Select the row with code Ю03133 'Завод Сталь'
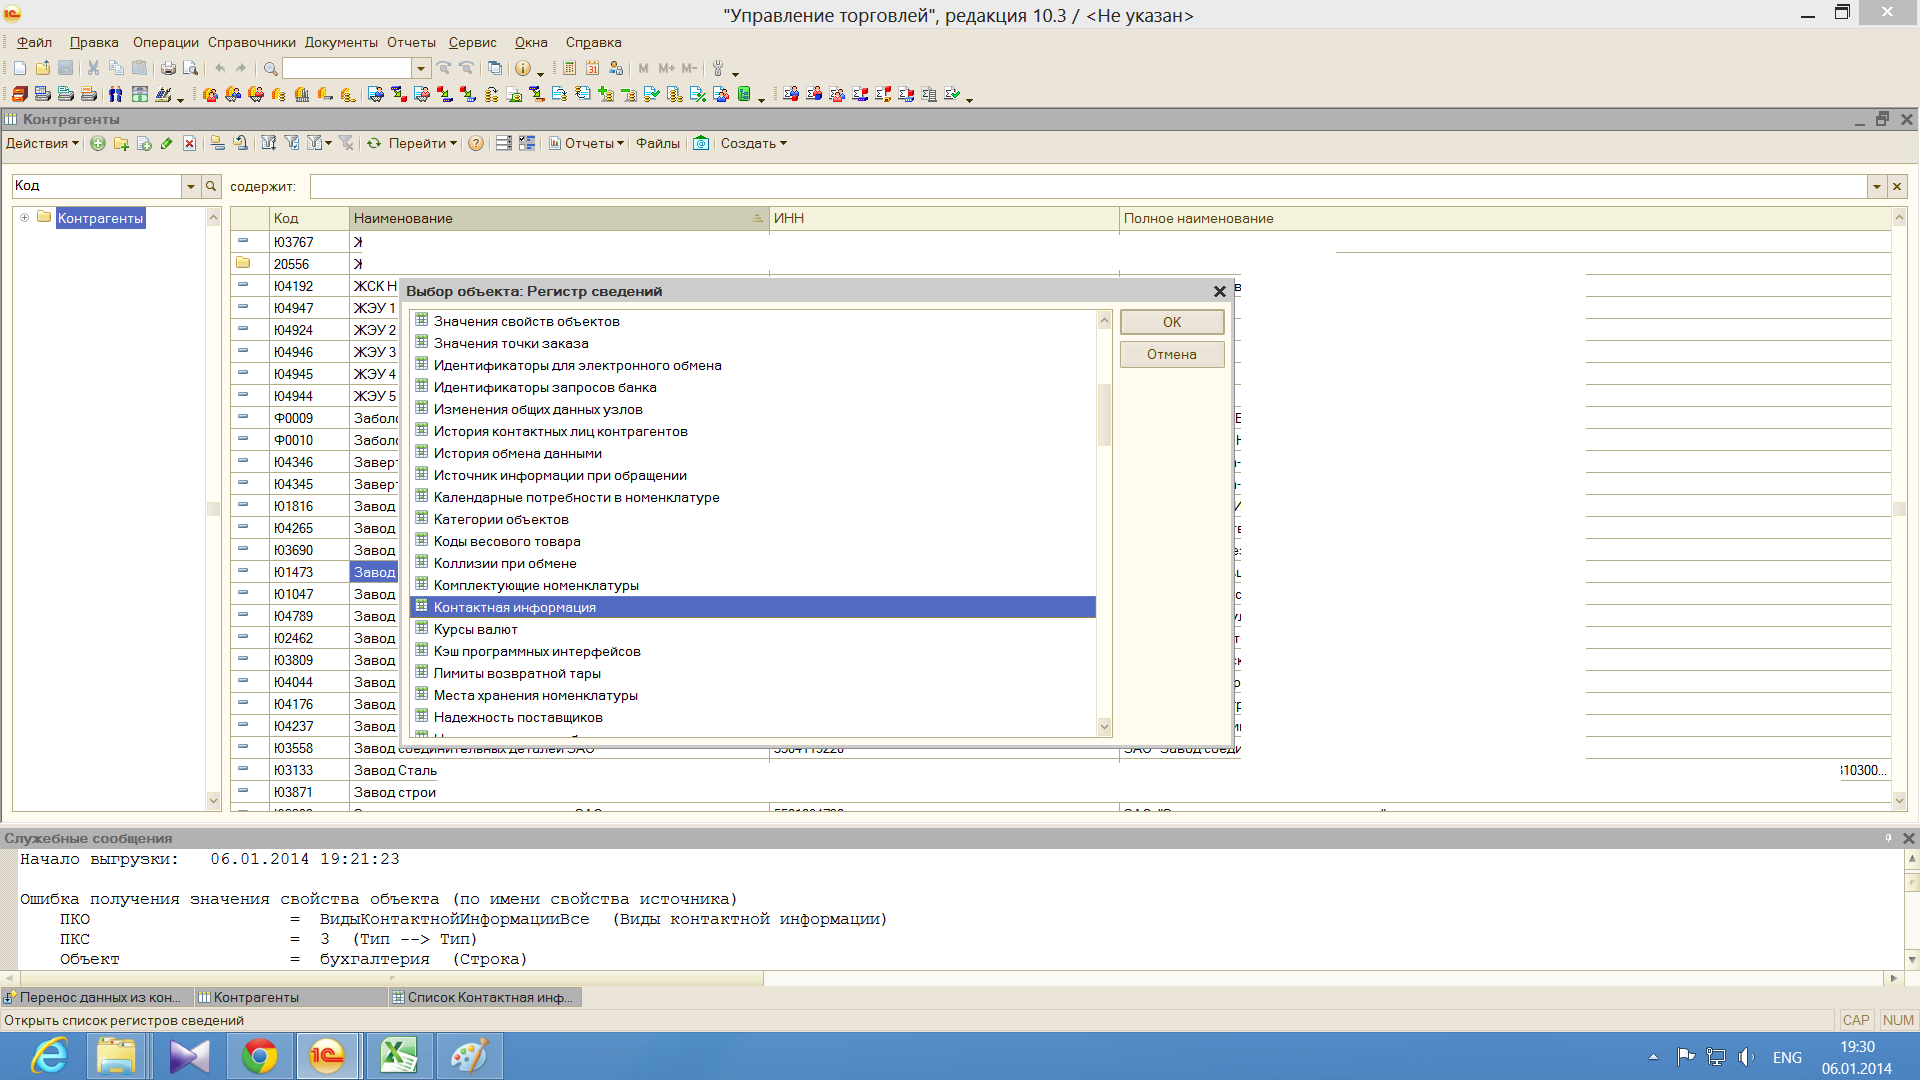Screen dimensions: 1920x1080 [x=1060, y=770]
